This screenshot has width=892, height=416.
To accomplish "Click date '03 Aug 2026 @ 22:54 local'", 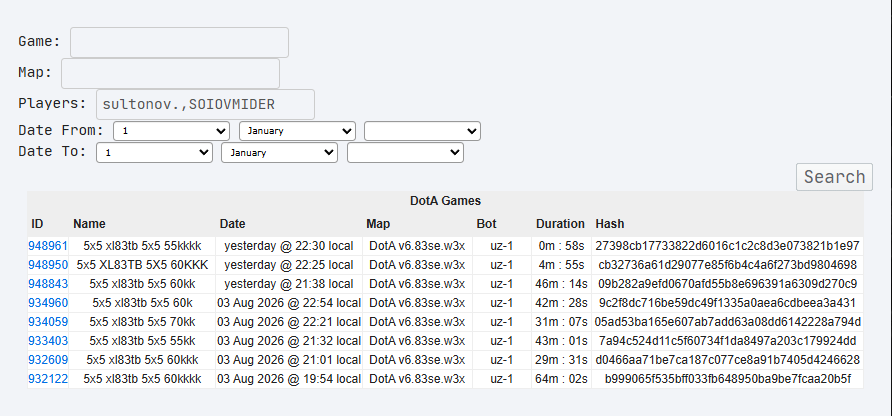I will tap(289, 303).
